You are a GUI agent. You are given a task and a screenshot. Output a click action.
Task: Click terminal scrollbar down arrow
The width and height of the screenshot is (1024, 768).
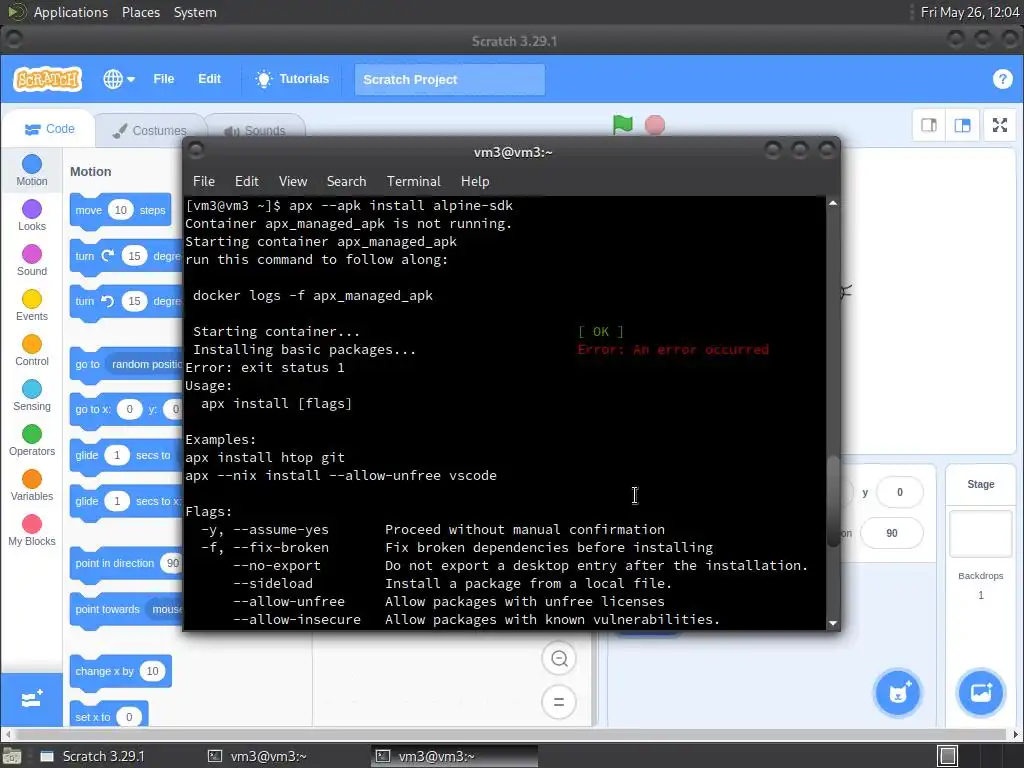833,623
